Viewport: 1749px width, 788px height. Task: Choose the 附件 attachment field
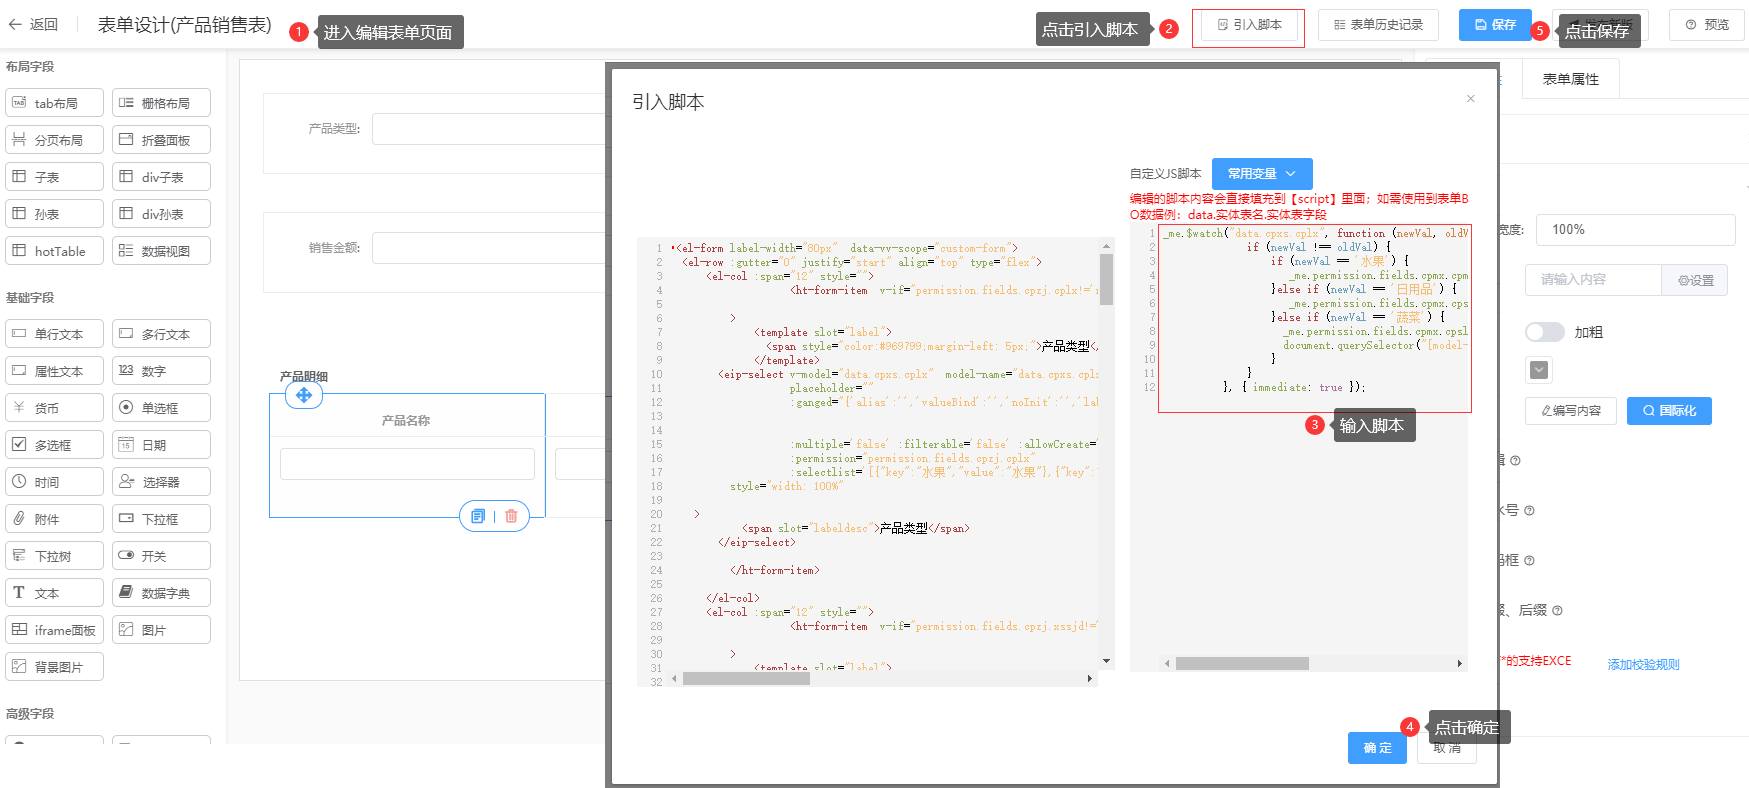point(55,519)
